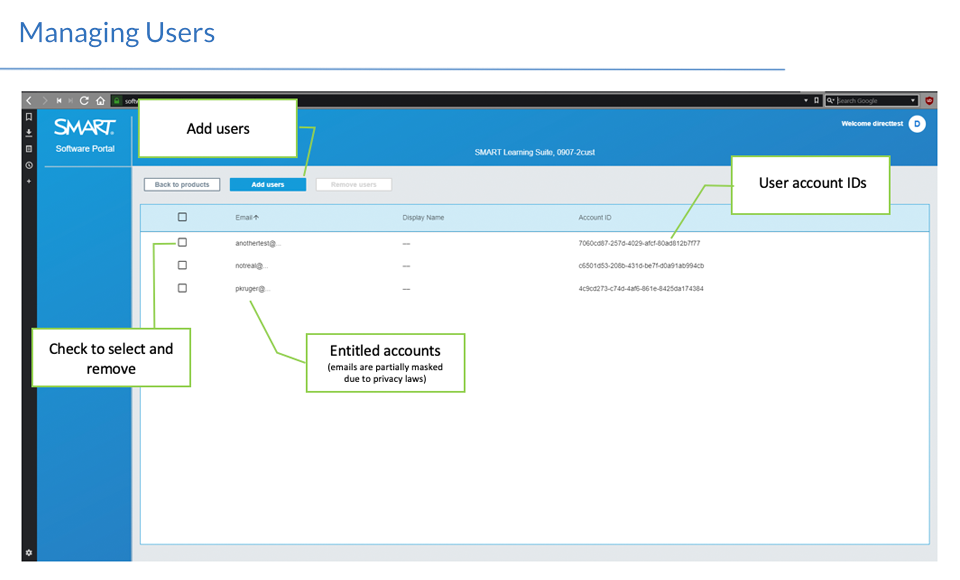Expand the search field history dropdown
Viewport: 960px width, 580px height.
pyautogui.click(x=913, y=100)
